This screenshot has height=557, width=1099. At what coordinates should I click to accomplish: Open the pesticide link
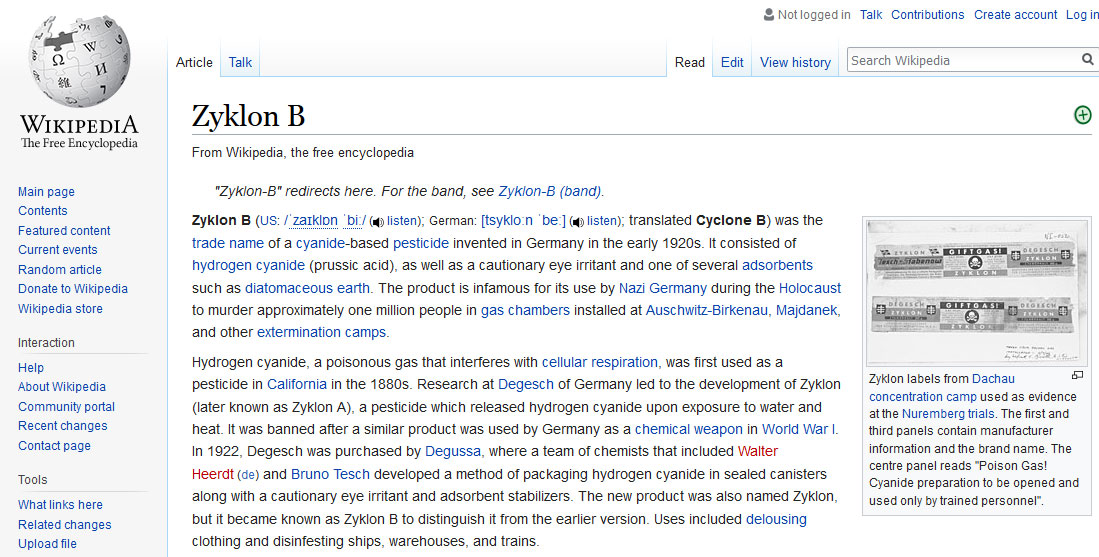421,243
